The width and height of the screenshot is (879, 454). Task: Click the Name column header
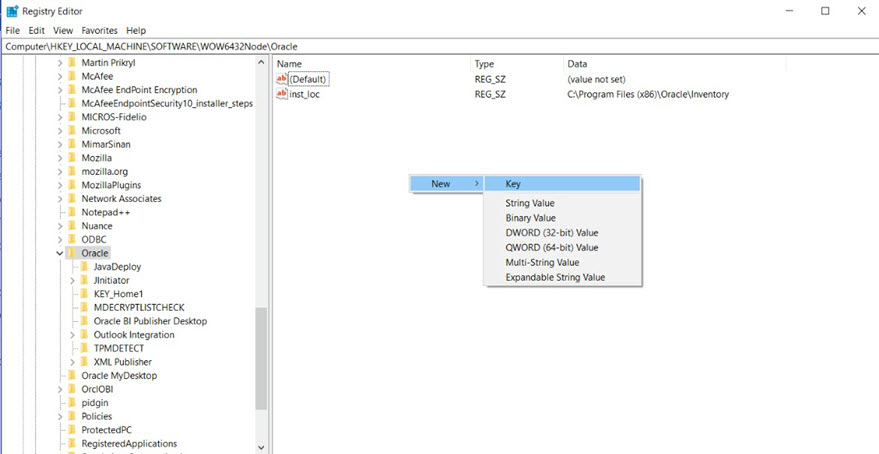[371, 64]
